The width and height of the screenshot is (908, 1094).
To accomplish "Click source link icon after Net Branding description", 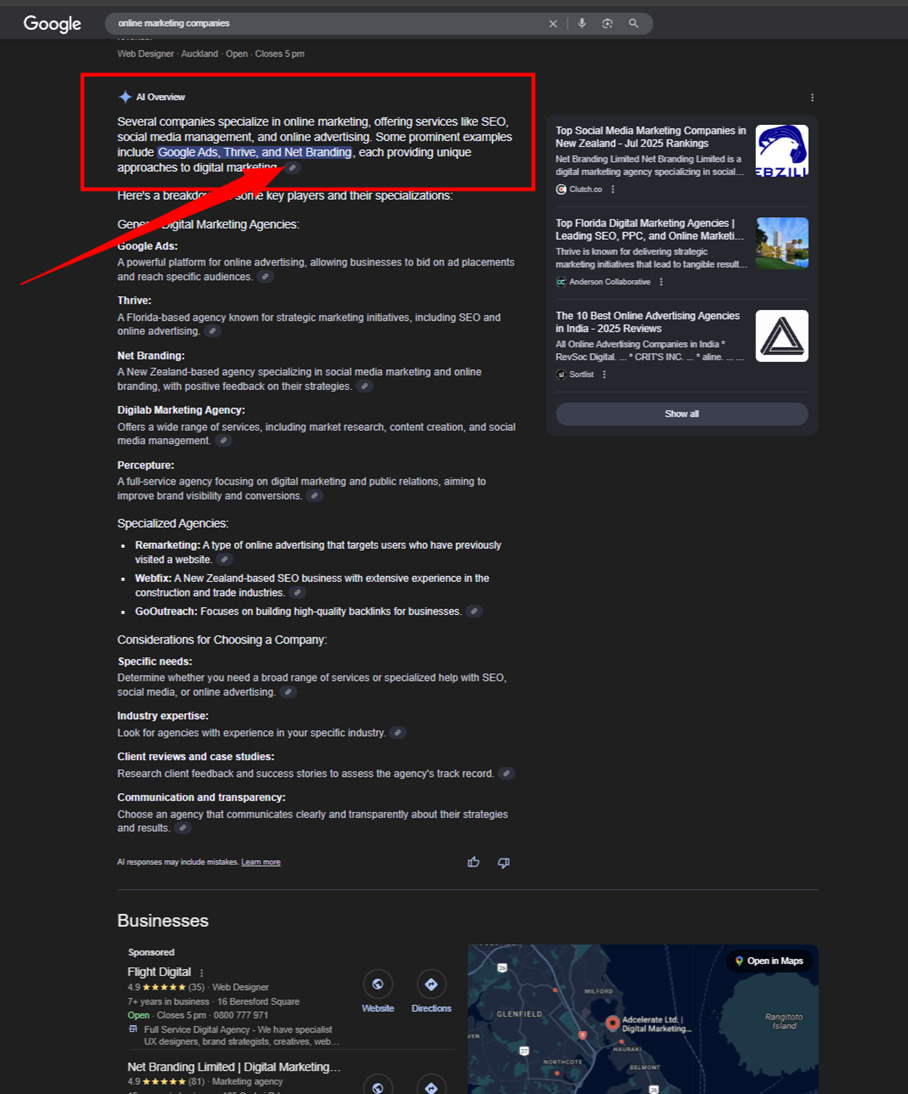I will point(364,387).
